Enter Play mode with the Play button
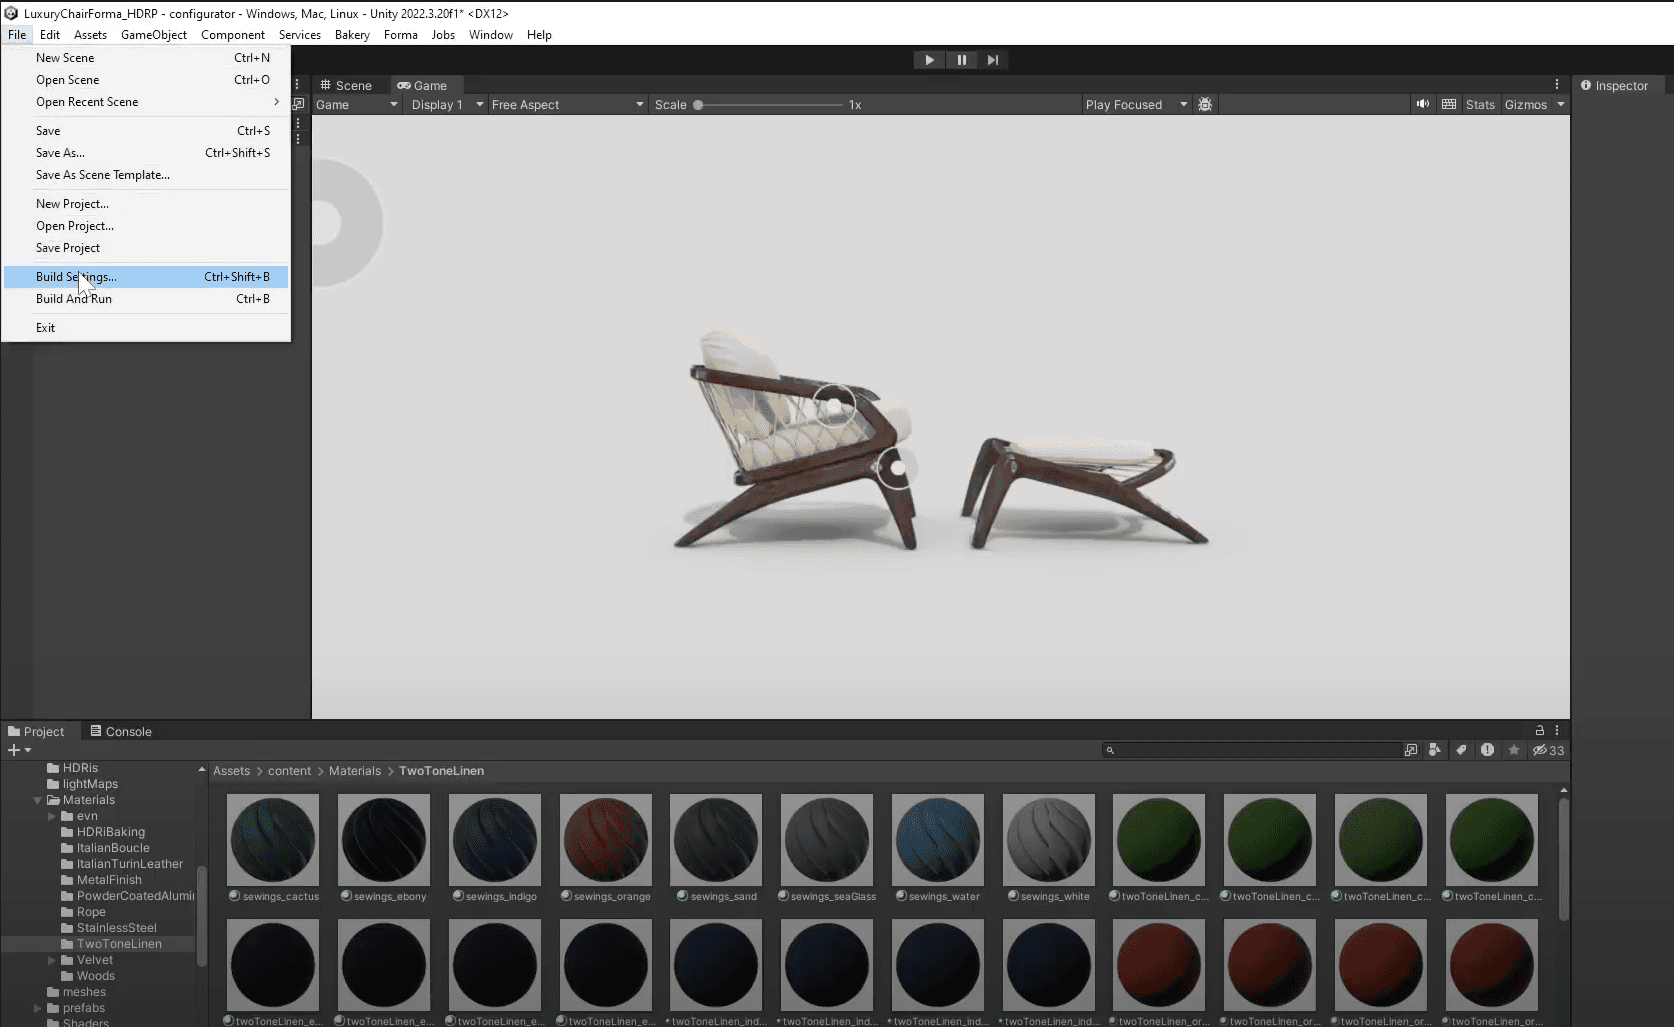This screenshot has height=1027, width=1674. [x=929, y=60]
